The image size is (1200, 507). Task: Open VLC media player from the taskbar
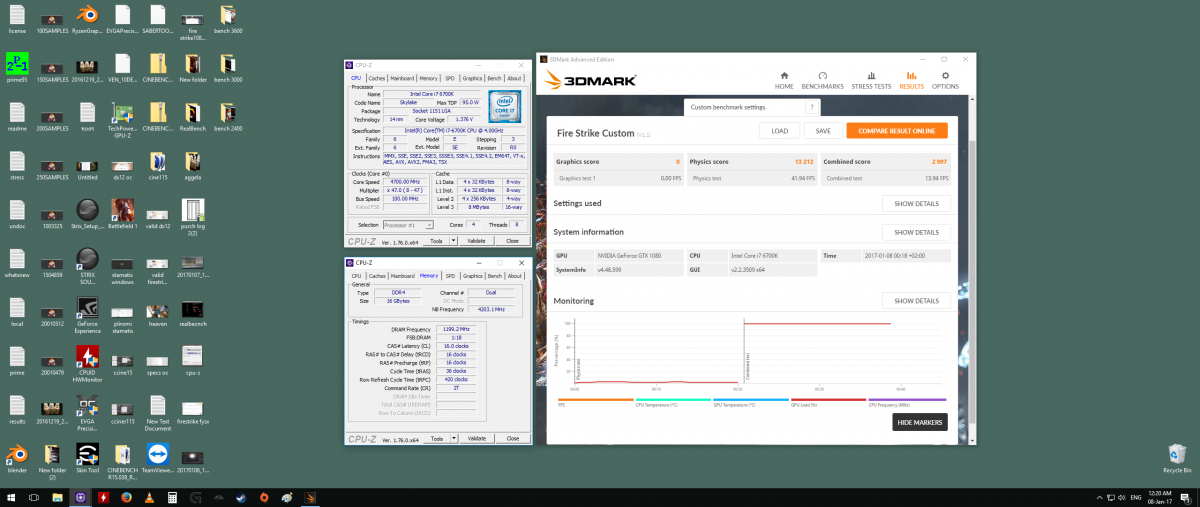click(x=149, y=497)
